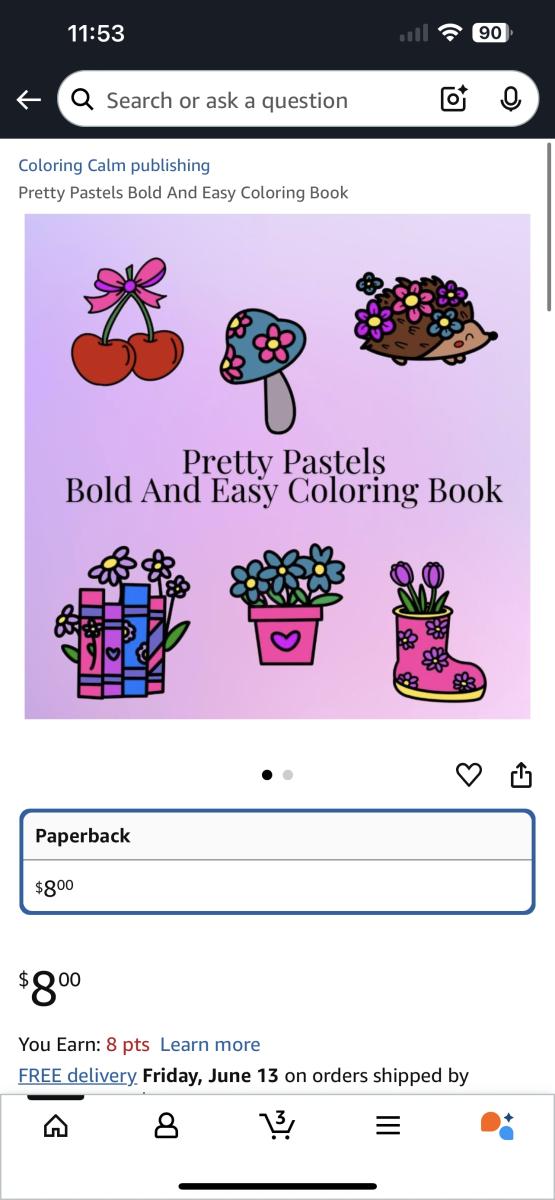555x1200 pixels.
Task: Select first image carousel dot
Action: pyautogui.click(x=267, y=774)
